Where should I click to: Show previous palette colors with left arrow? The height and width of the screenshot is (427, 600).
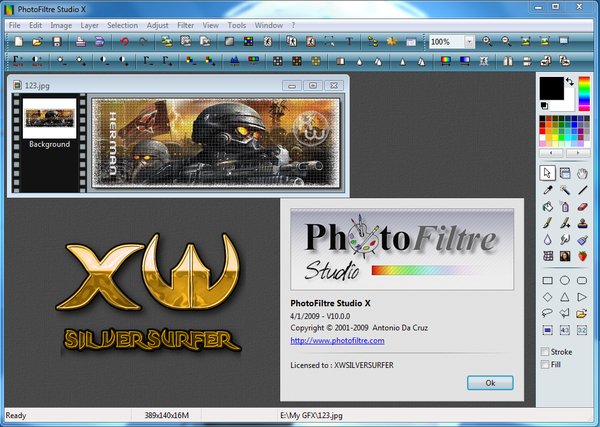click(x=551, y=153)
